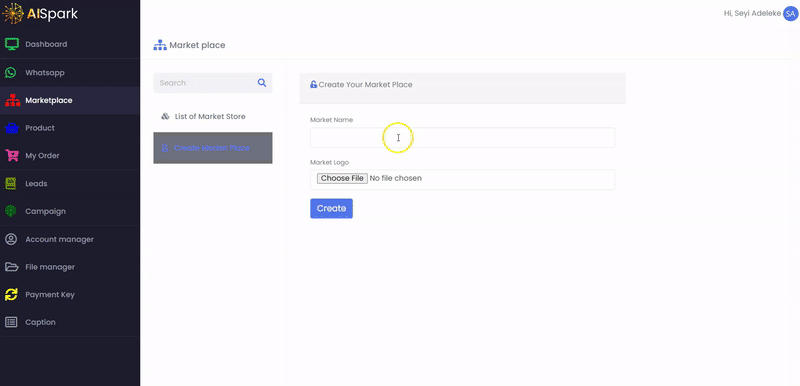Click the blue Create button
Image resolution: width=800 pixels, height=386 pixels.
[331, 209]
